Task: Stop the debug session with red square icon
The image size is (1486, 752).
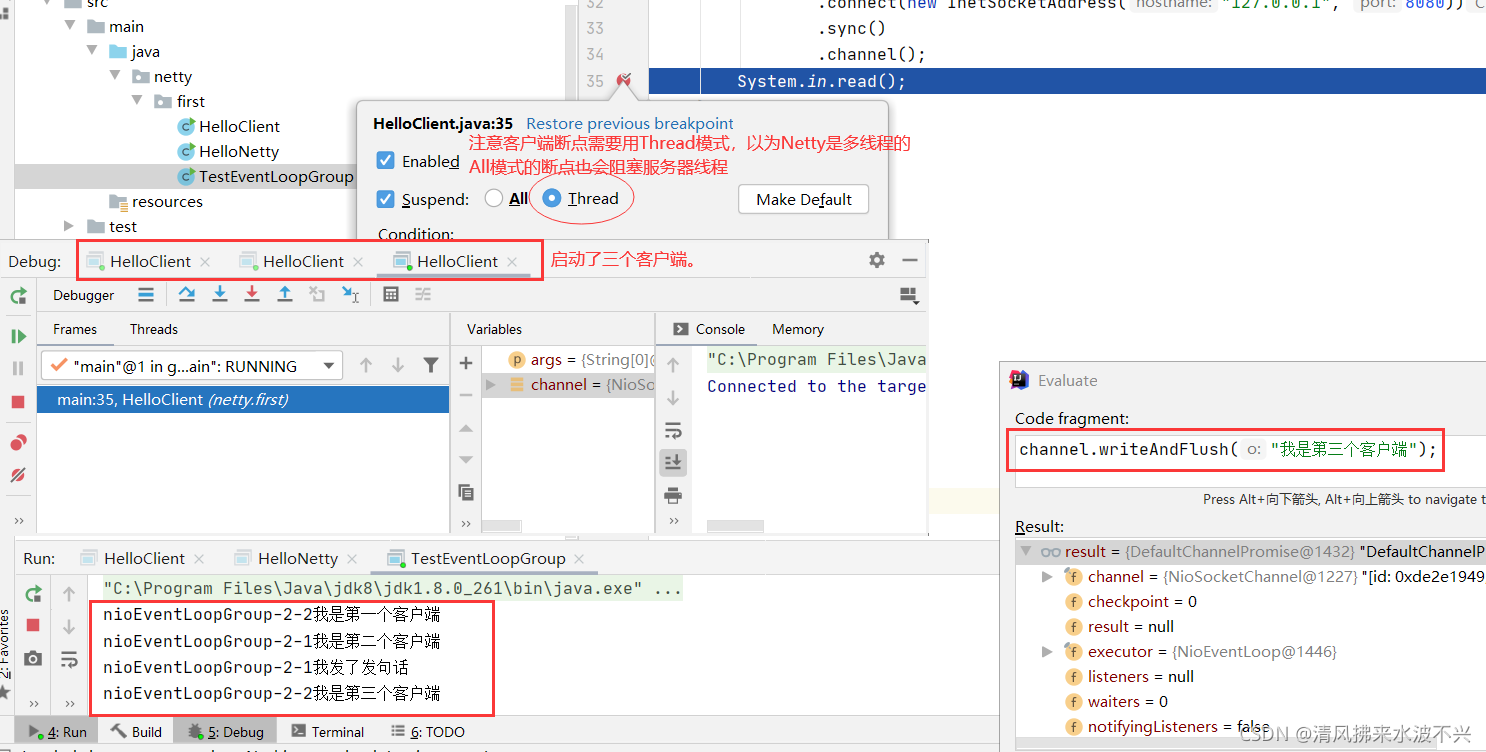Action: coord(18,400)
